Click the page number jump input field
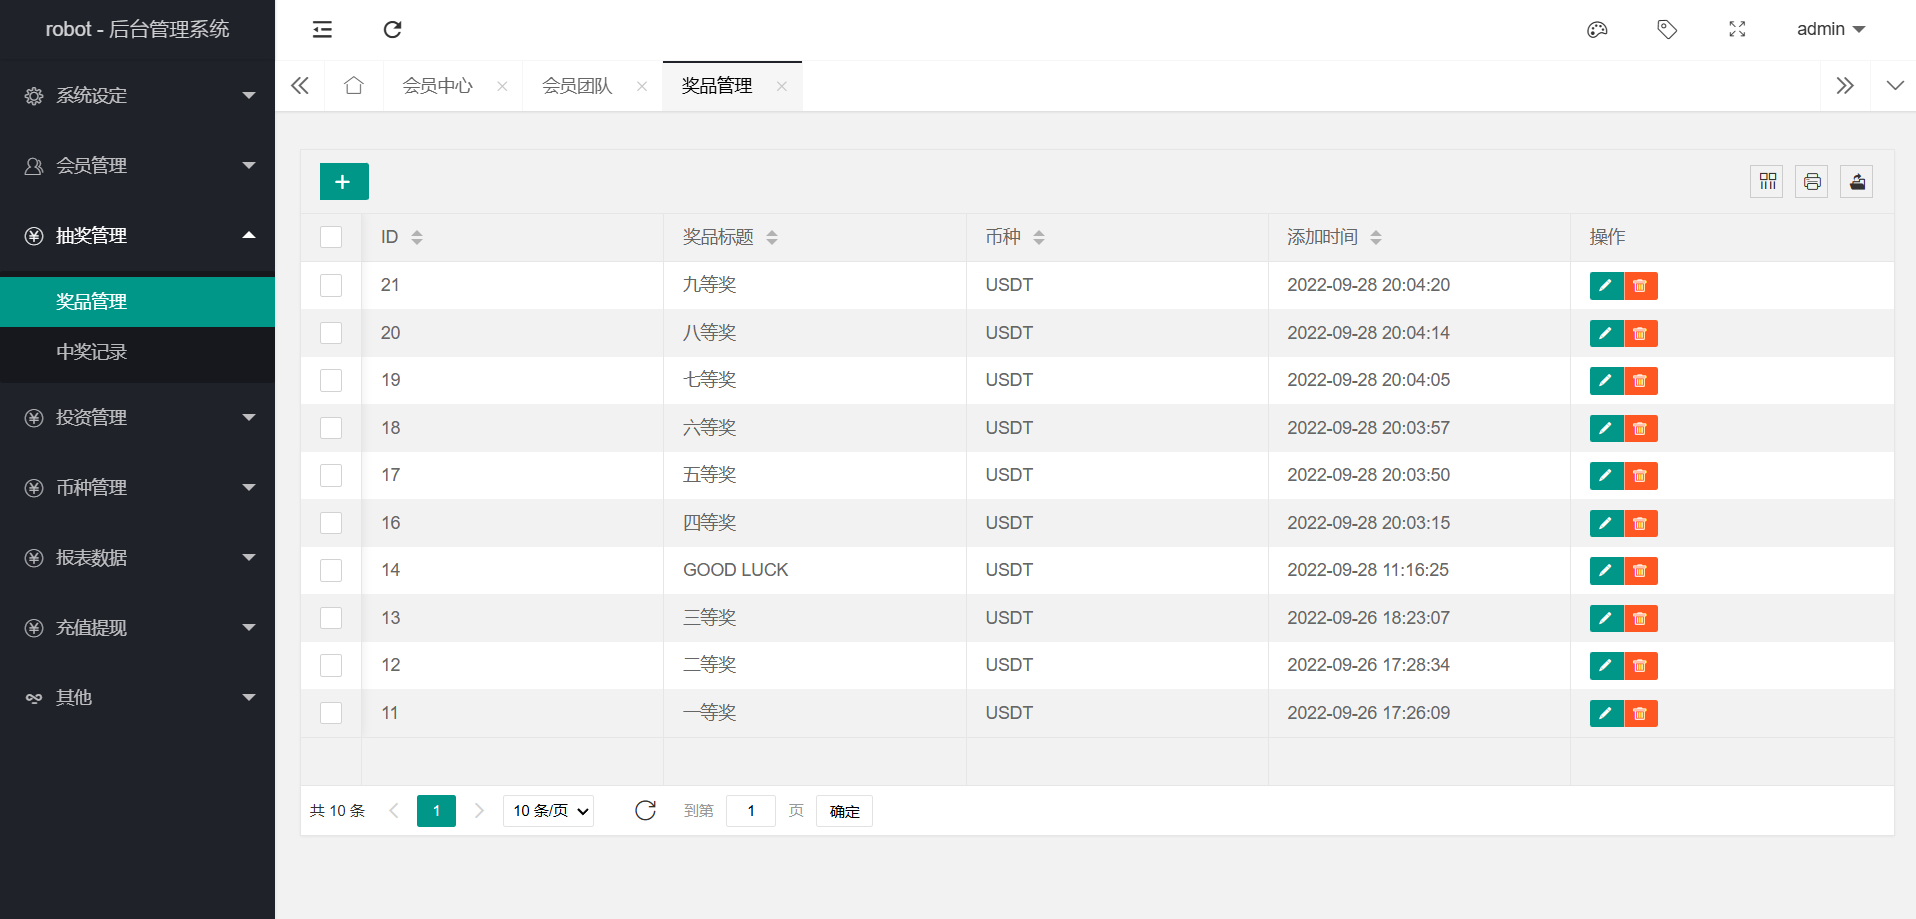This screenshot has height=919, width=1916. 751,811
